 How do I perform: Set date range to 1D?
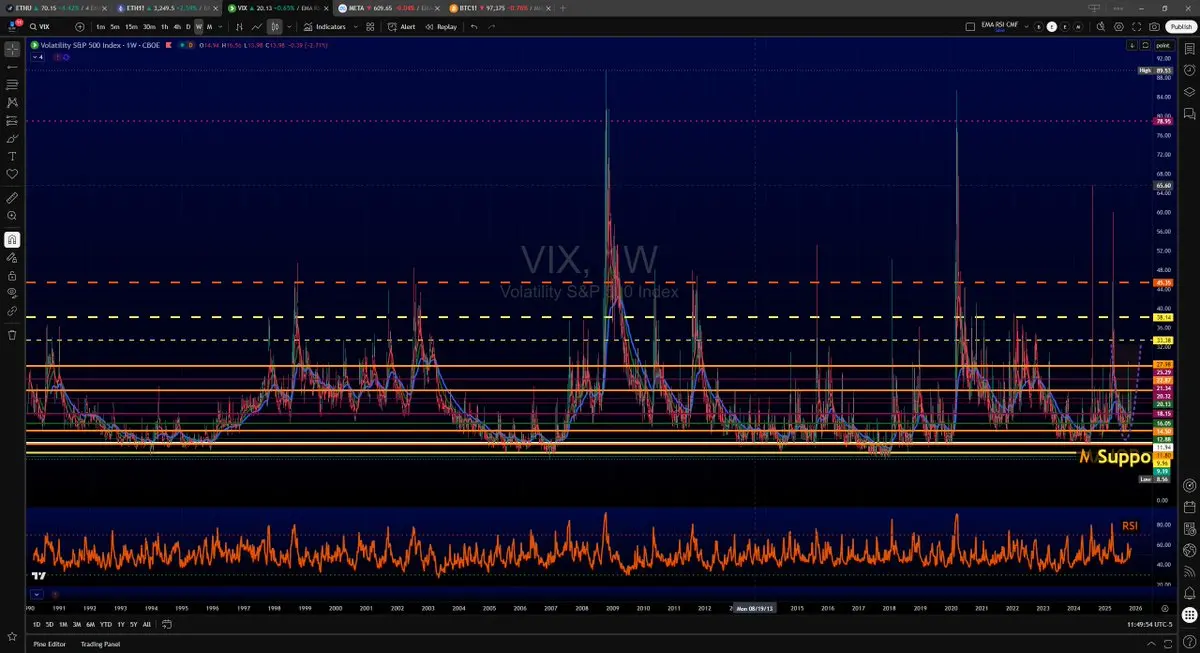click(x=36, y=624)
